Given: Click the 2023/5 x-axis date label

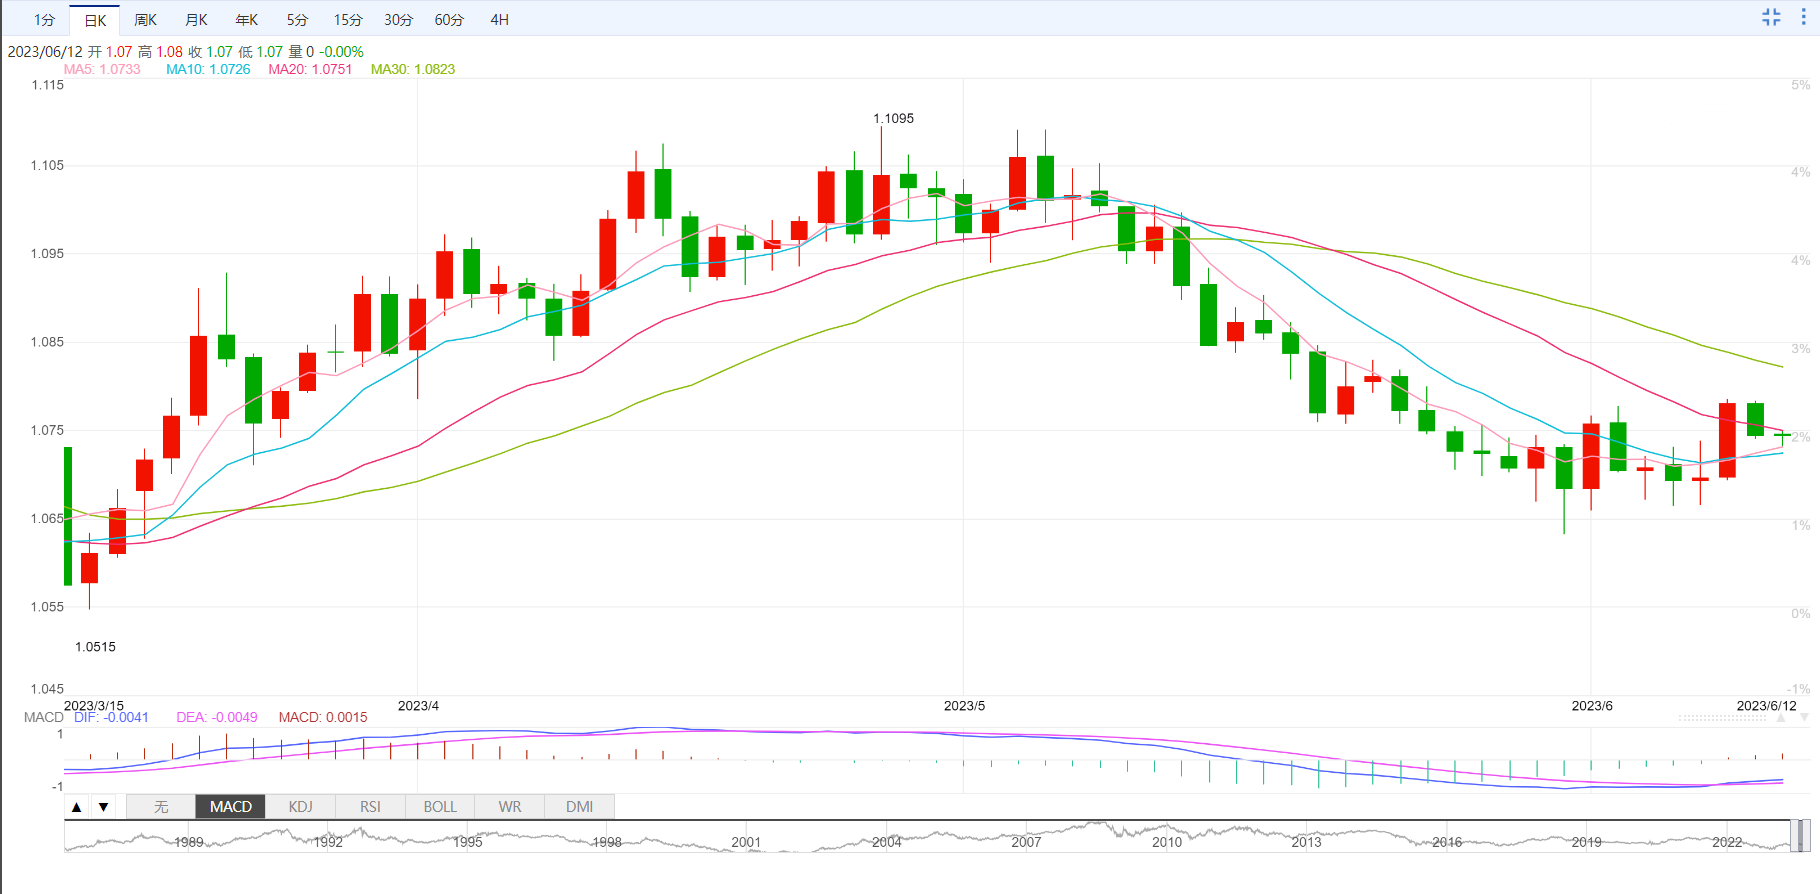Looking at the screenshot, I should pyautogui.click(x=964, y=706).
